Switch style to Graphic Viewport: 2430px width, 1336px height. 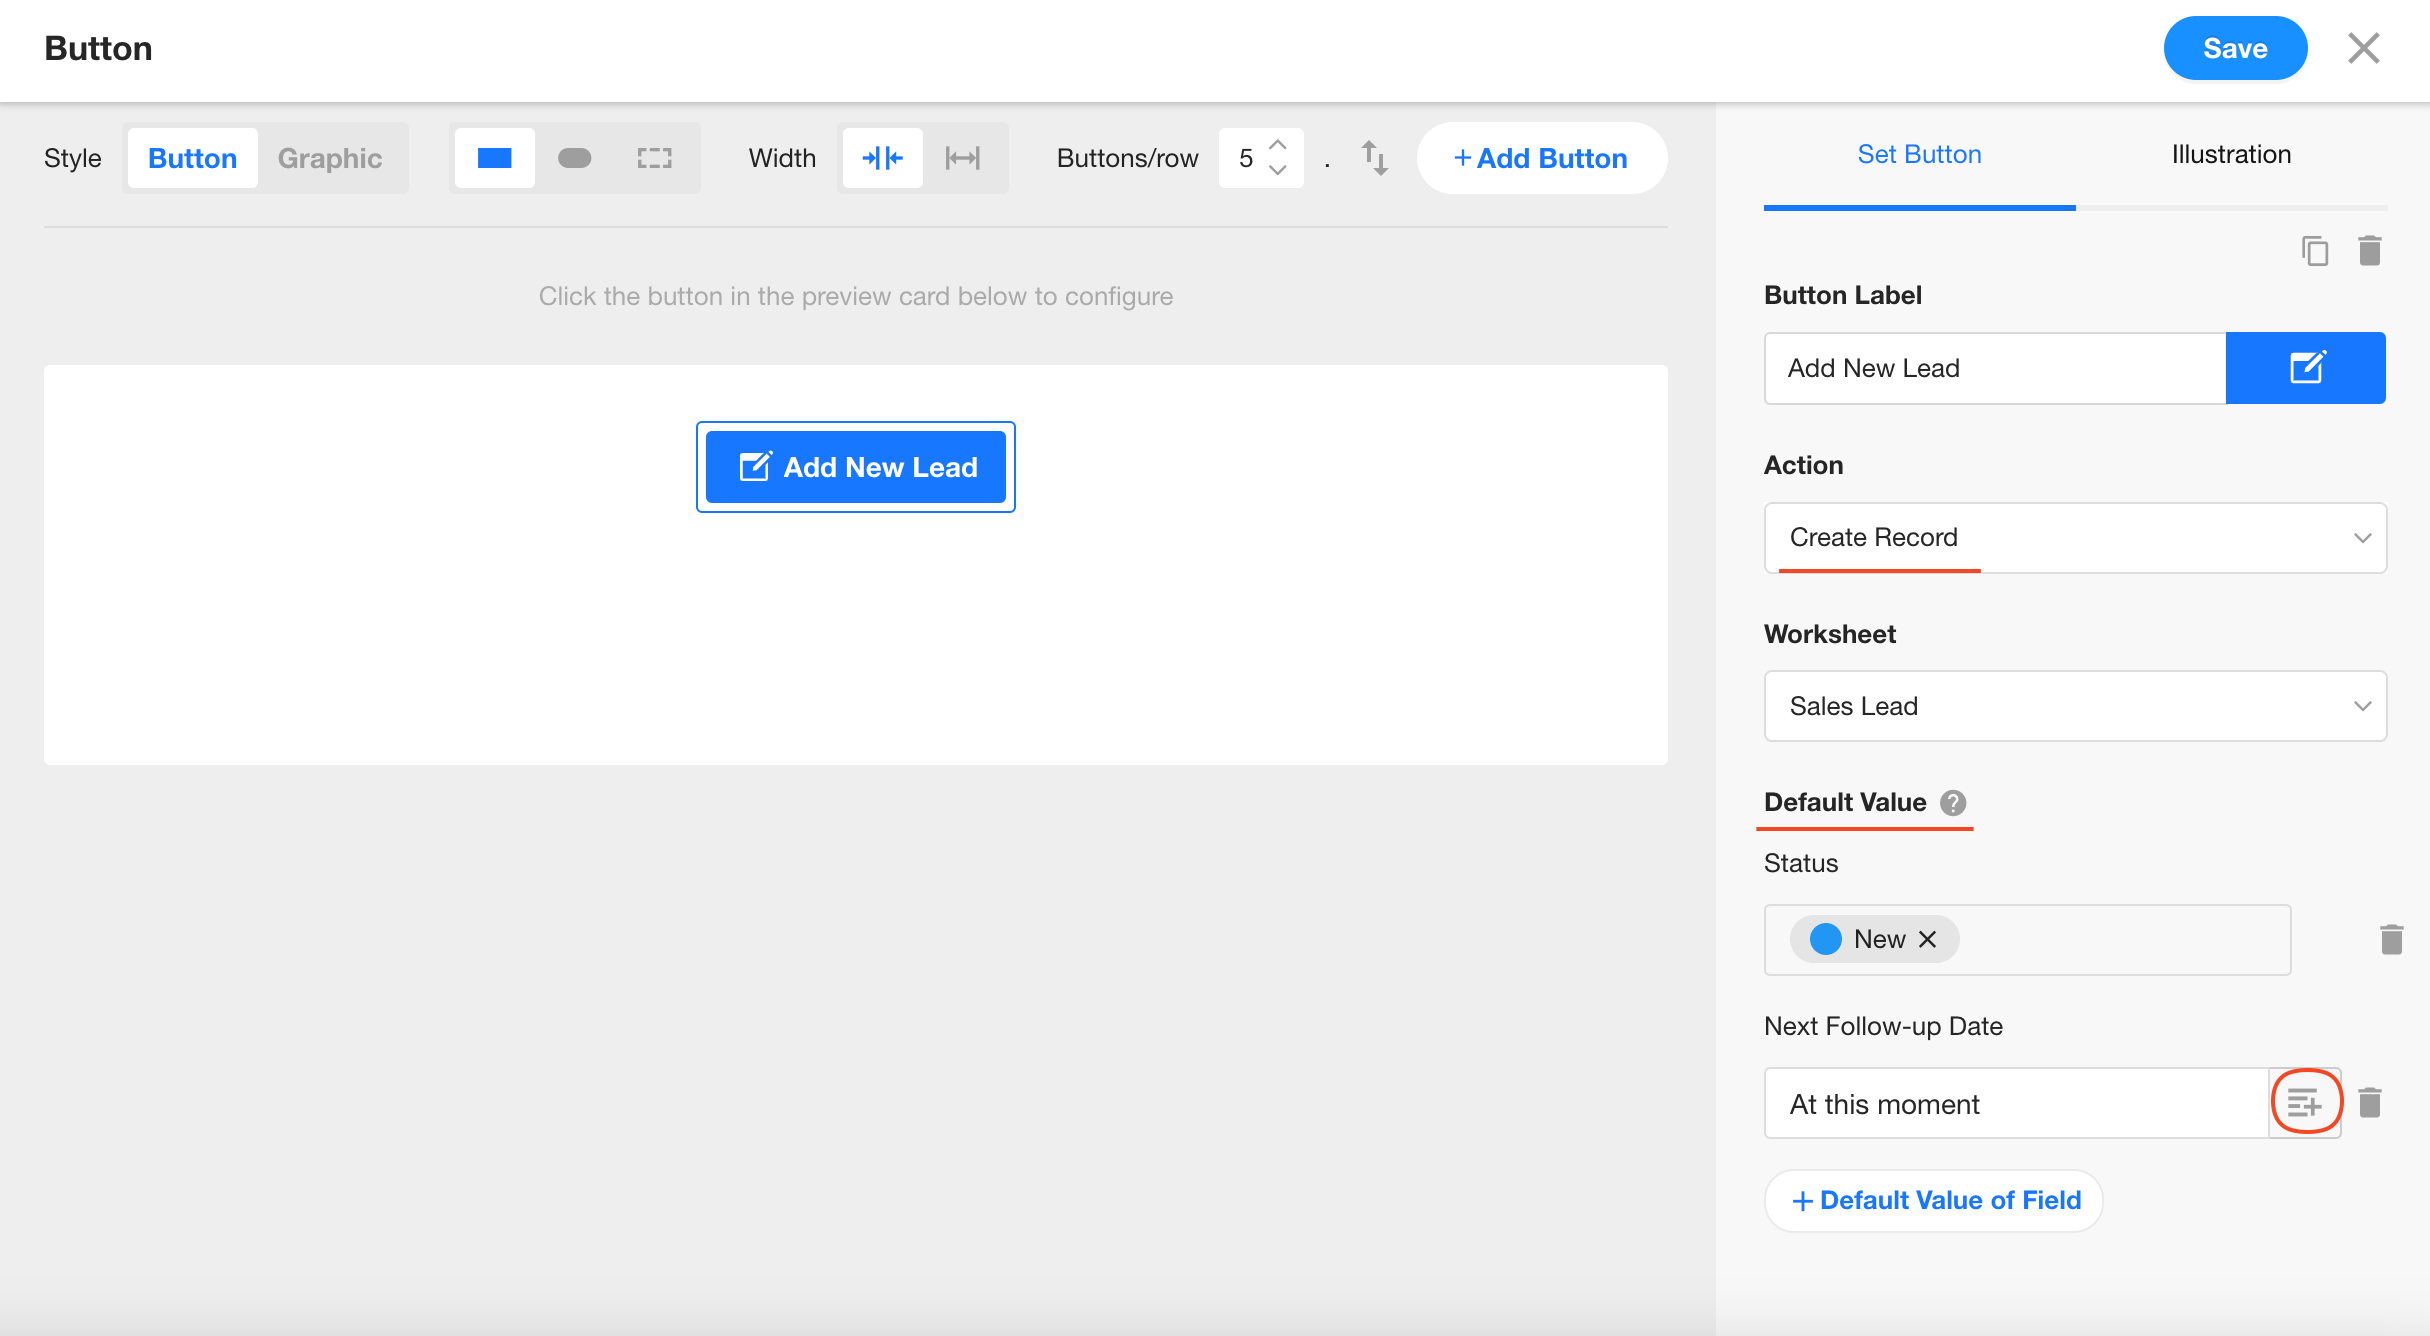330,158
